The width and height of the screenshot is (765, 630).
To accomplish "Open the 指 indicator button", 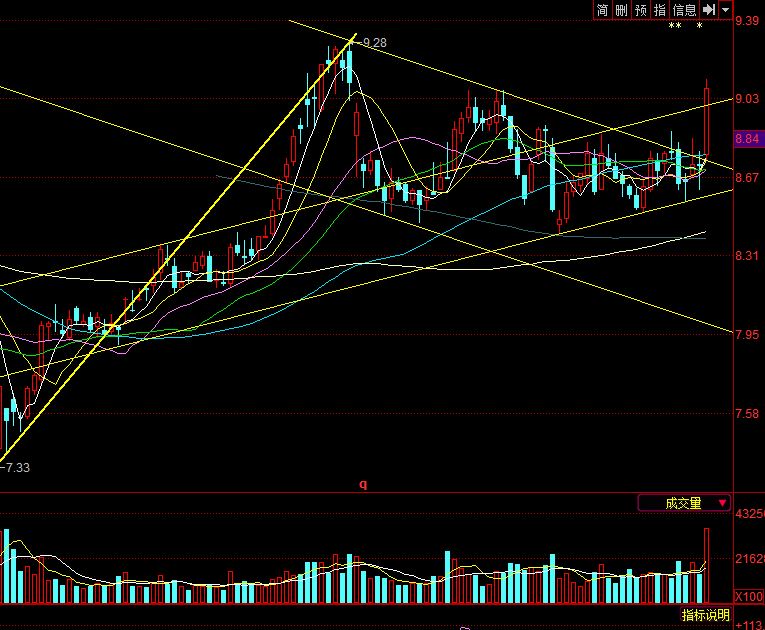I will [x=660, y=10].
